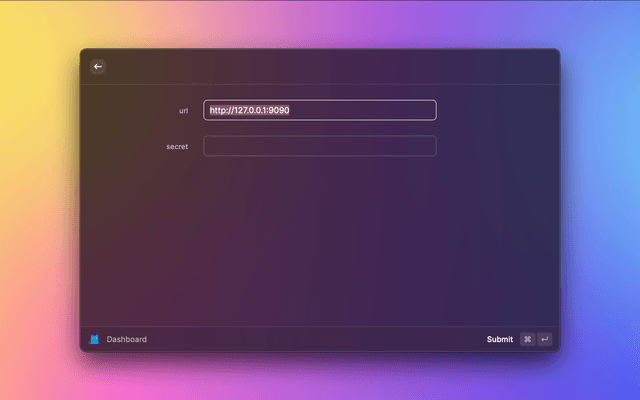This screenshot has width=640, height=400.
Task: Click the highlighted http://127.0.0.1:9090 text
Action: 249,110
